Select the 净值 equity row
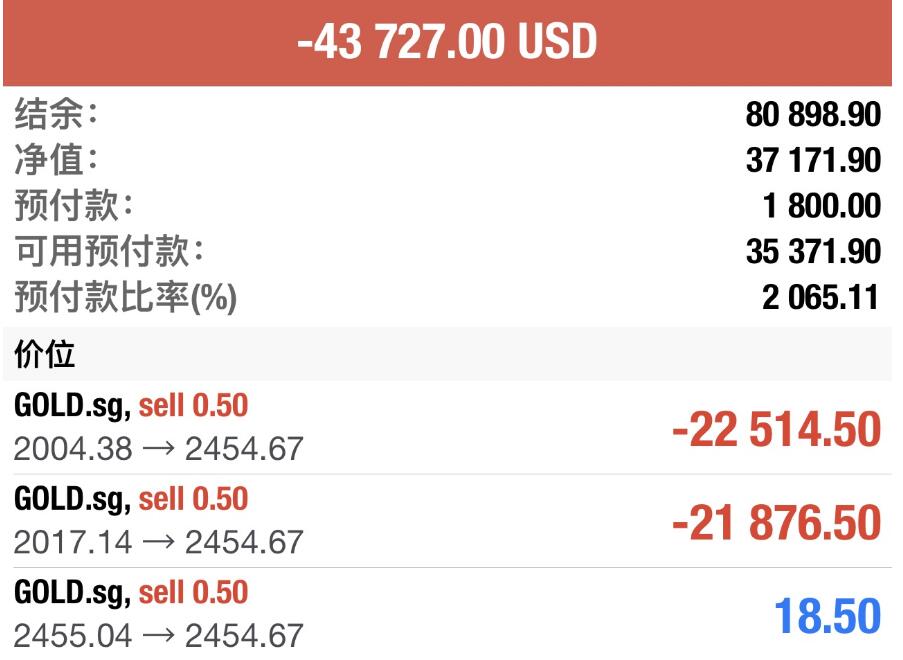 447,160
